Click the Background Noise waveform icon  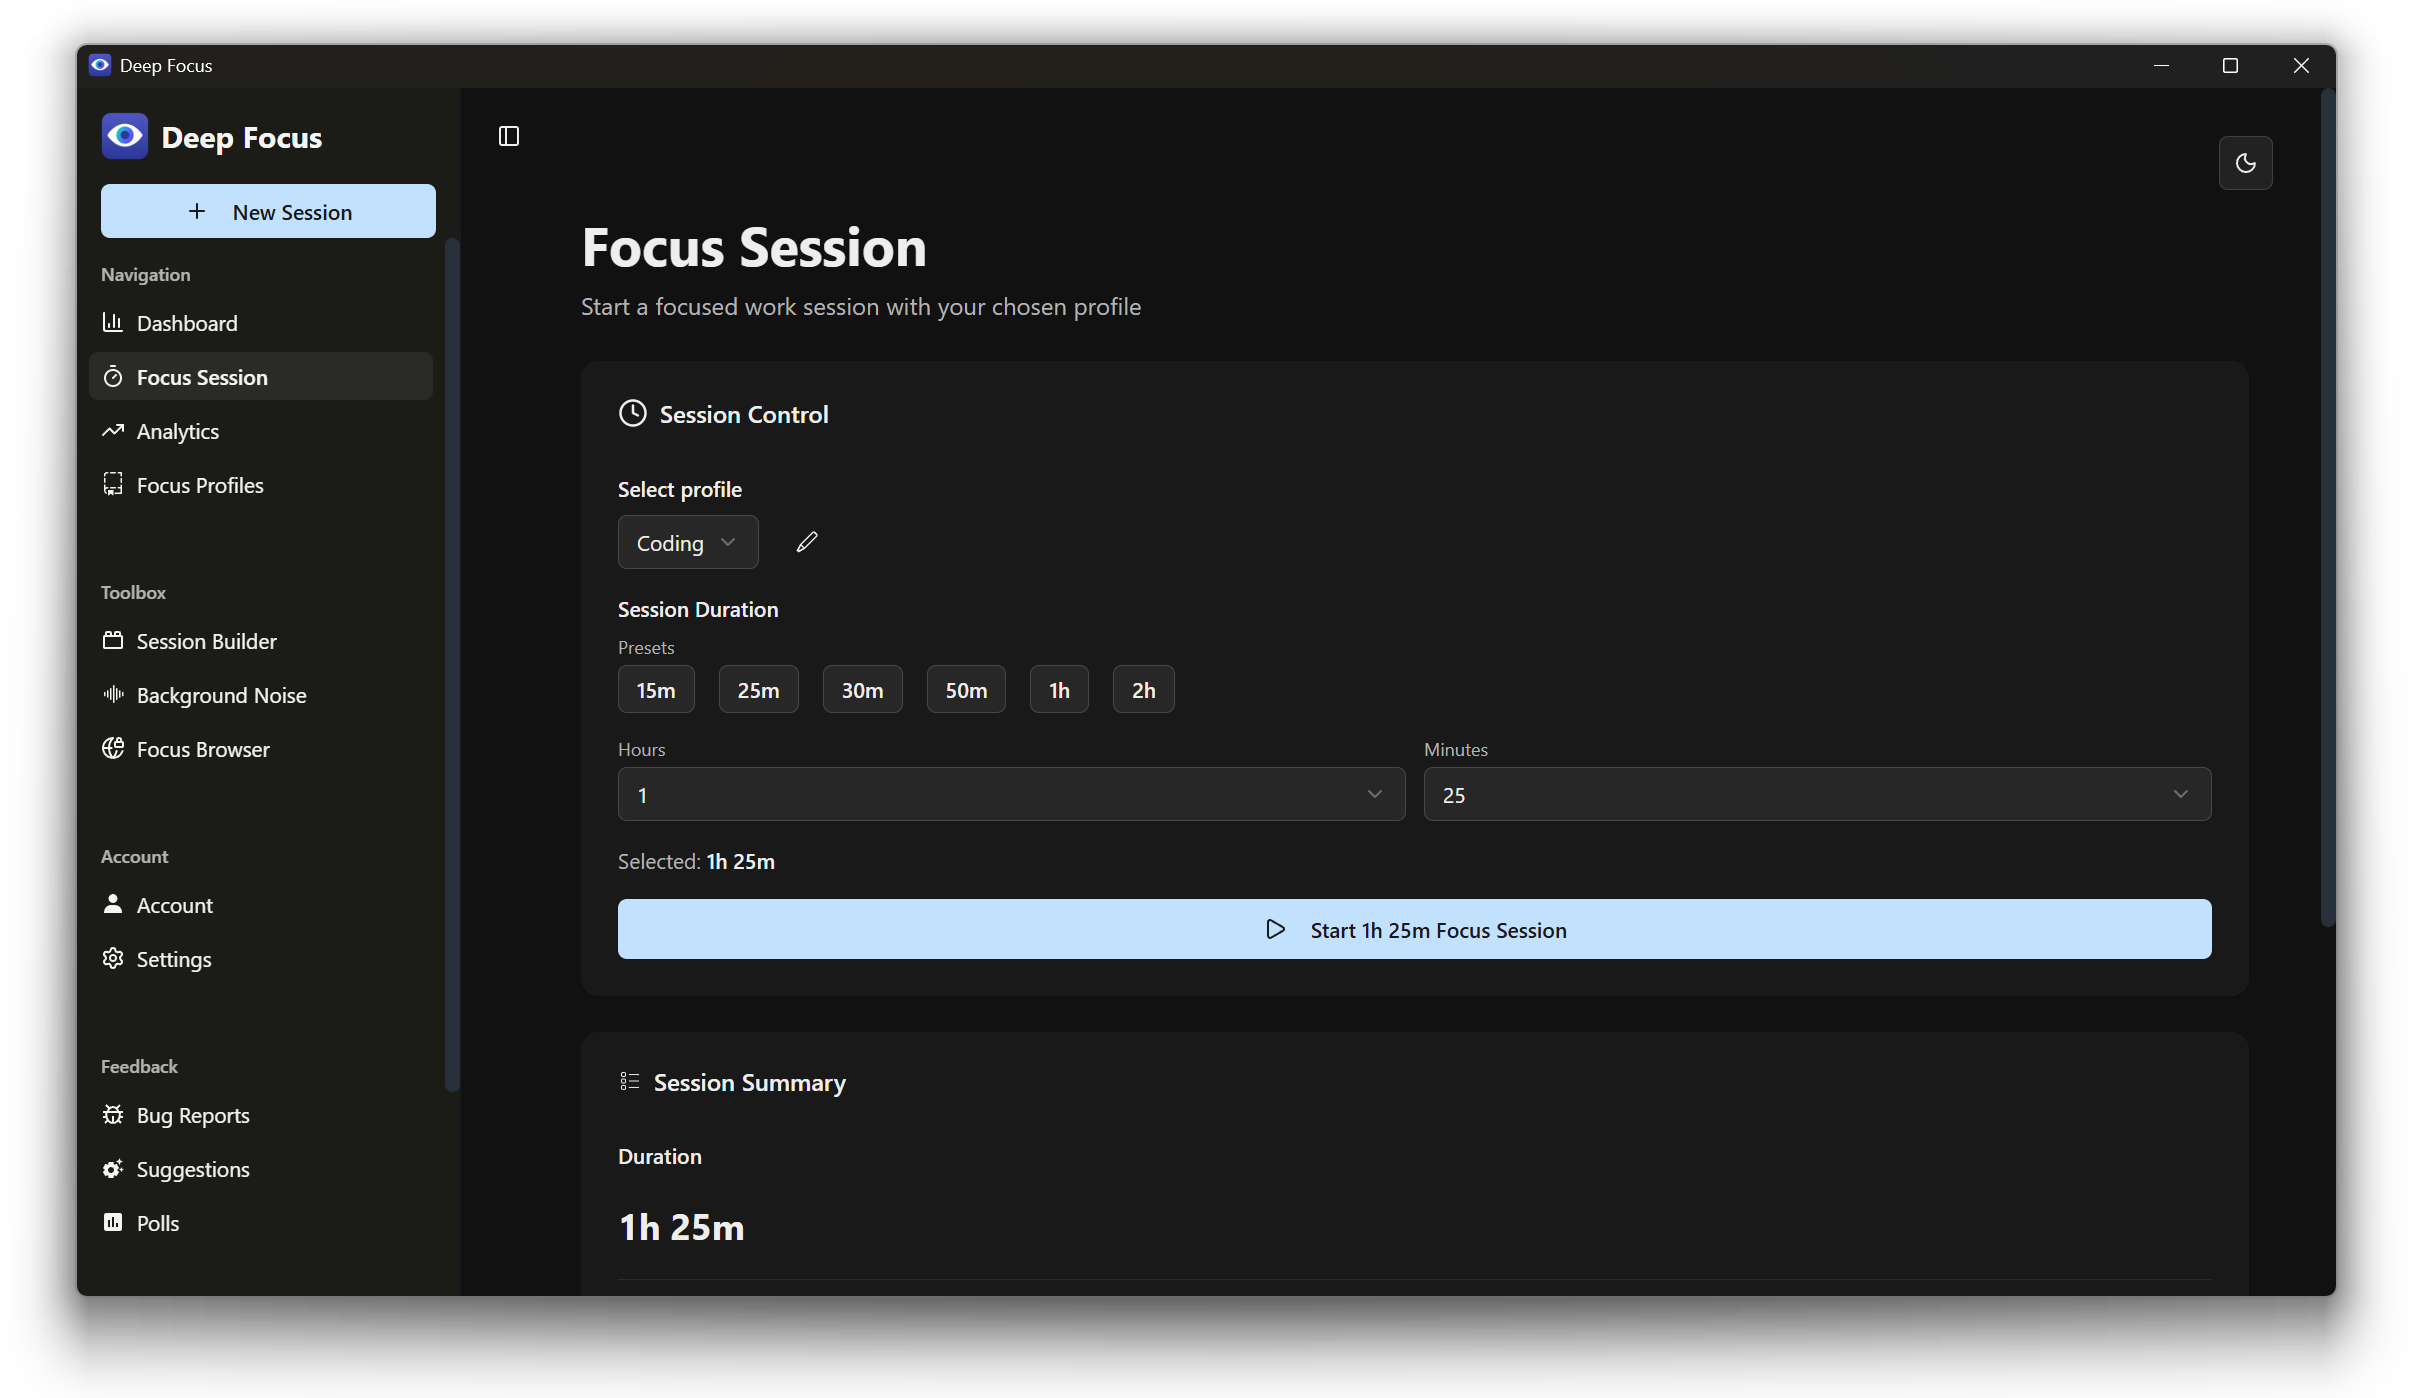[113, 695]
